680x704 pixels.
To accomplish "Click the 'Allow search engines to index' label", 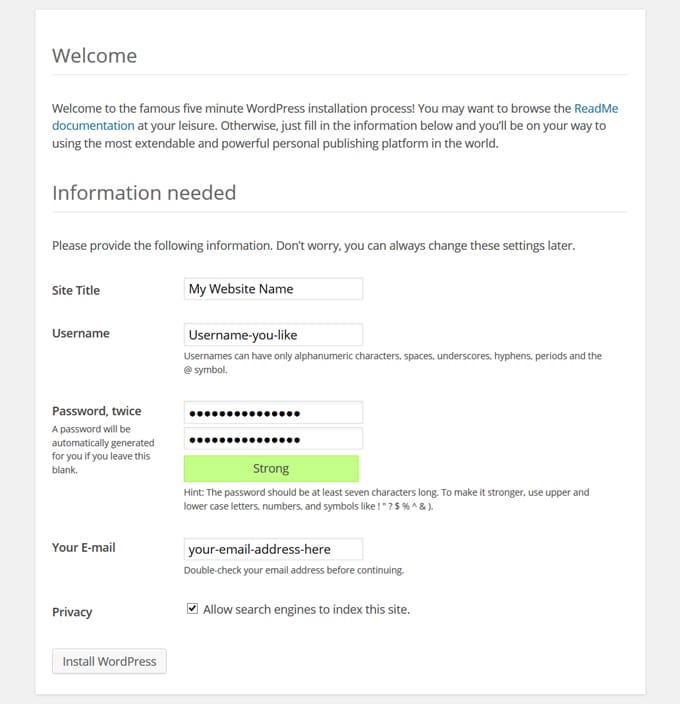I will tap(306, 609).
